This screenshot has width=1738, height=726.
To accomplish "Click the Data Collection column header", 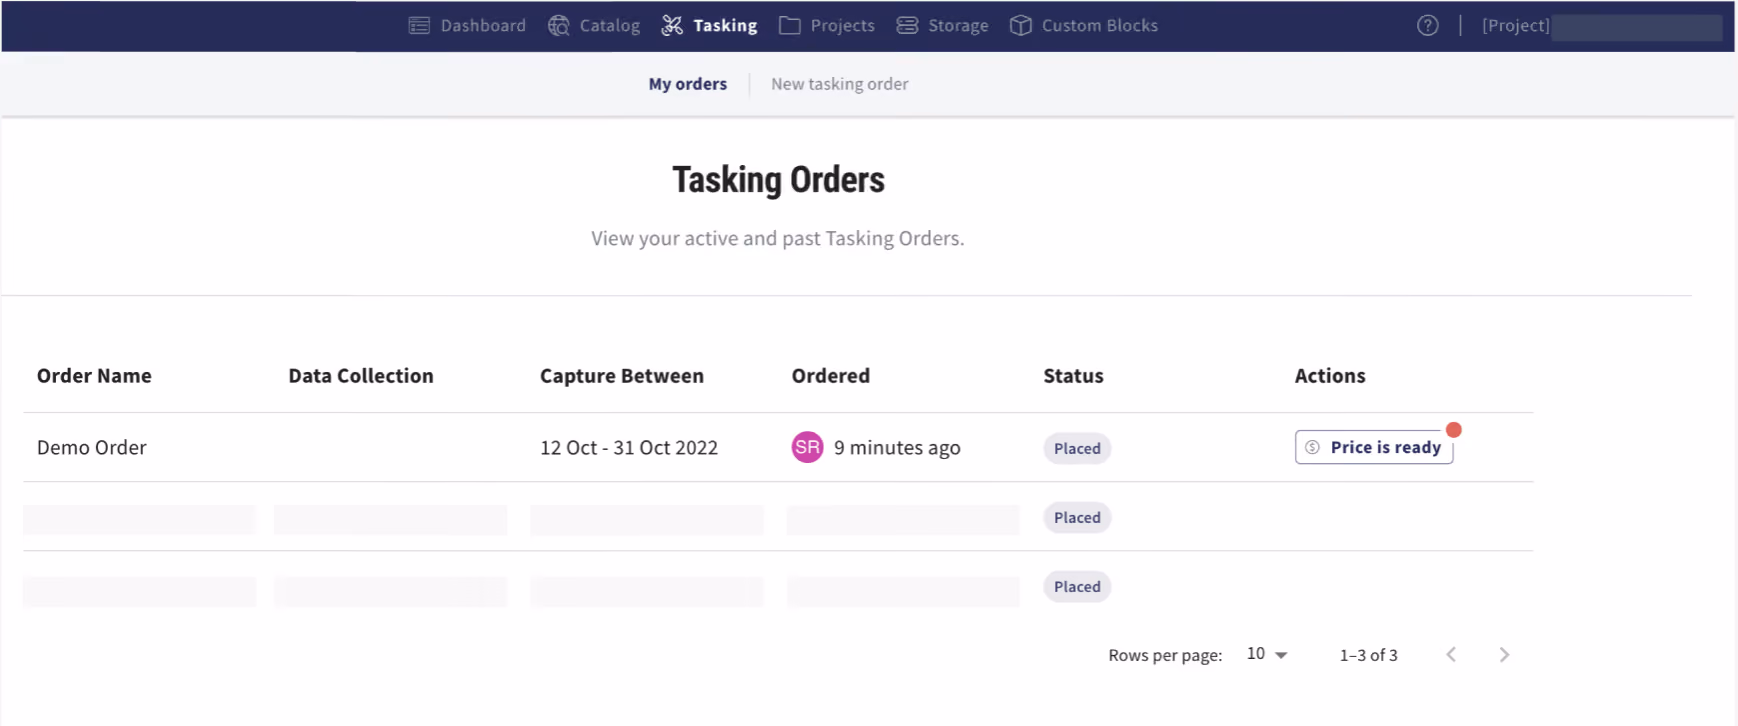I will (x=361, y=376).
